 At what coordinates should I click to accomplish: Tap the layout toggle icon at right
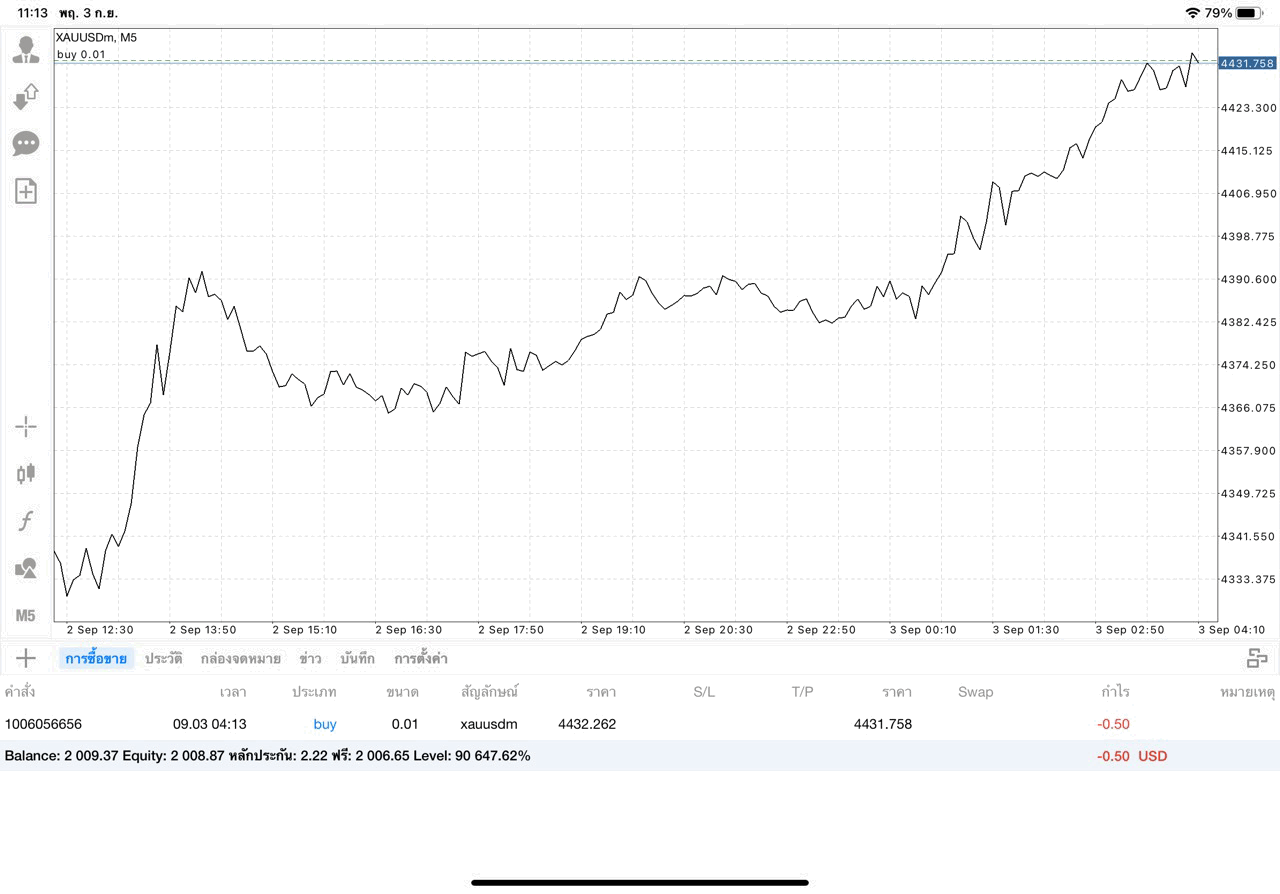(1257, 658)
